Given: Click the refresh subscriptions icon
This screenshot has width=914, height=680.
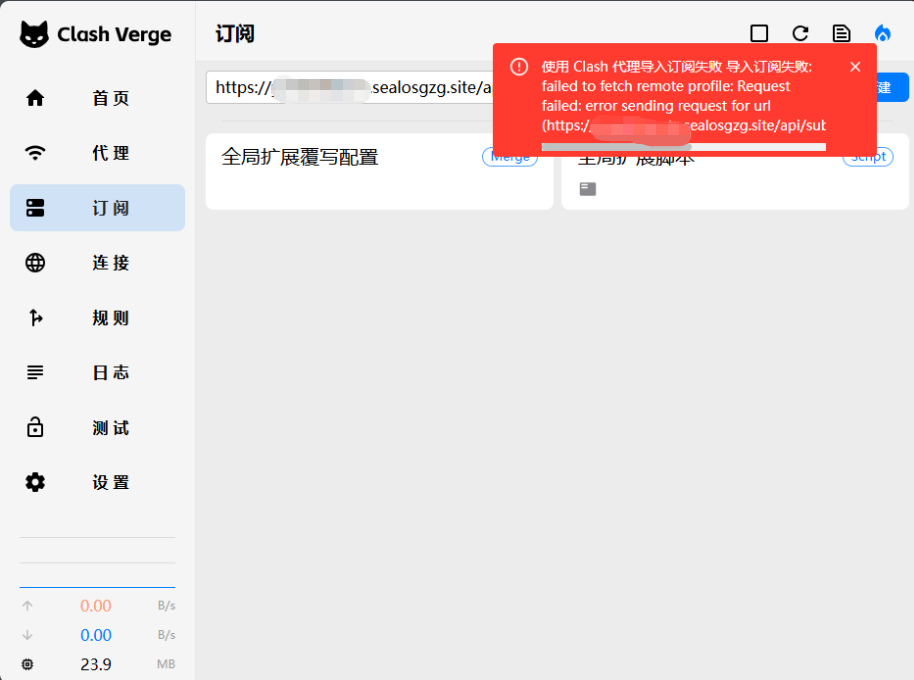Looking at the screenshot, I should [800, 32].
